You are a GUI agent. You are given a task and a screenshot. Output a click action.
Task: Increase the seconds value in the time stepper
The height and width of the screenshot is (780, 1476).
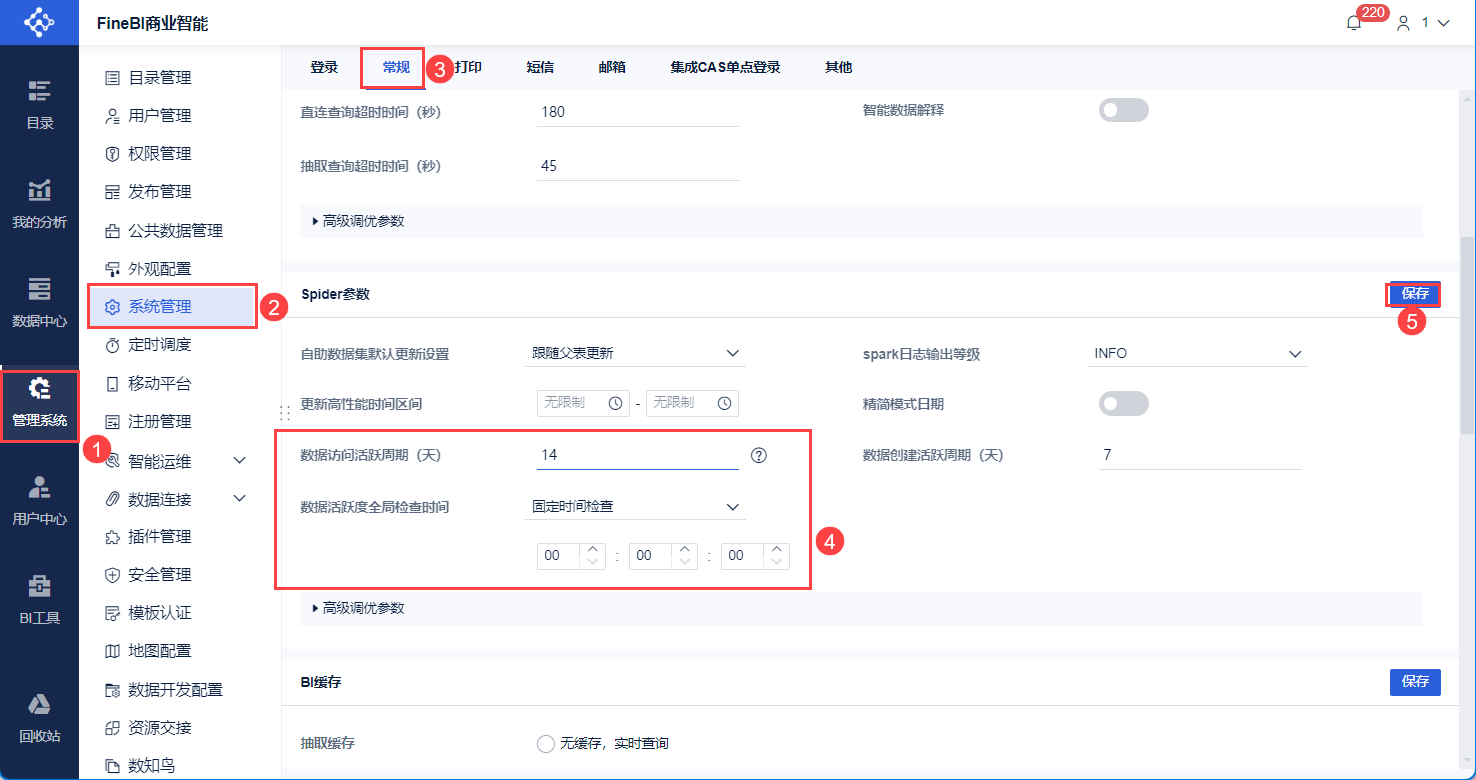point(777,549)
